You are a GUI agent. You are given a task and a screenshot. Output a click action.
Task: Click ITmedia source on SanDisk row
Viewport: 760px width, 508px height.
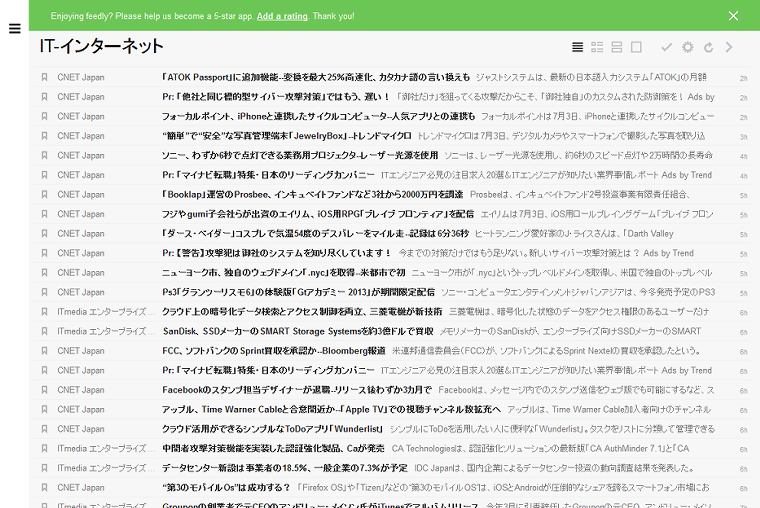tap(106, 331)
